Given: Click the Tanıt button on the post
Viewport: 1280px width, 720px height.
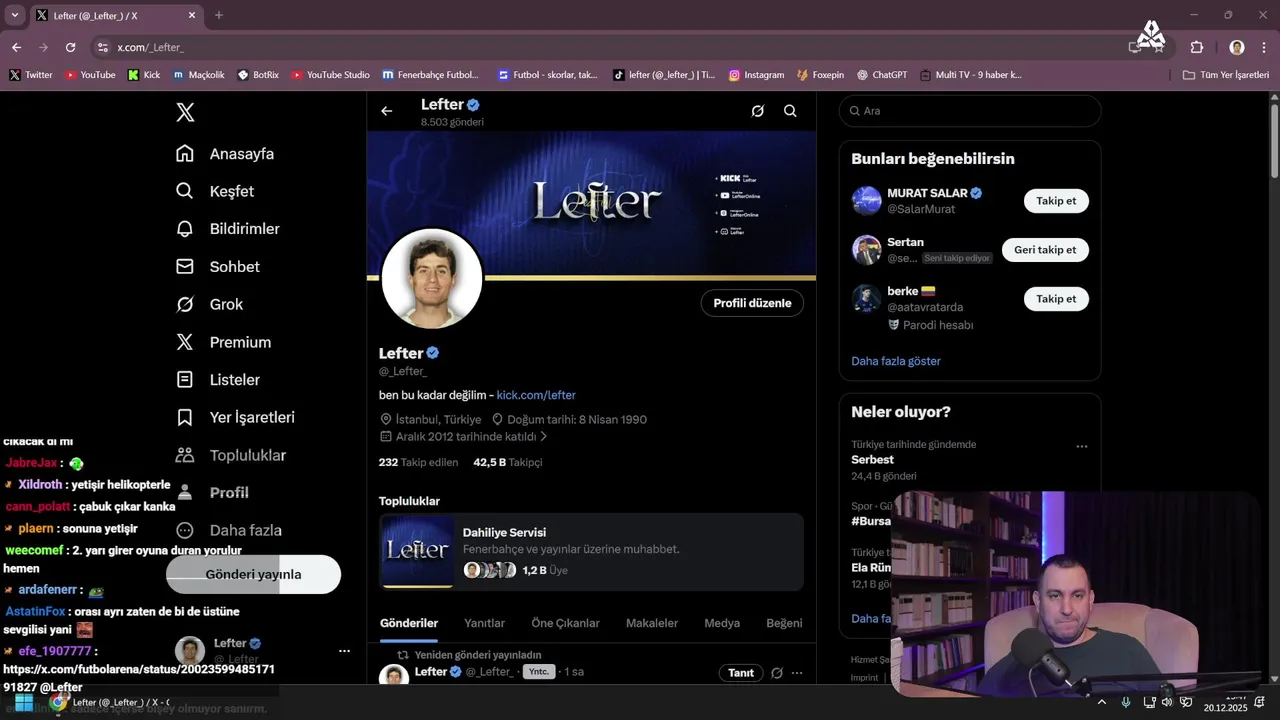Looking at the screenshot, I should [741, 673].
